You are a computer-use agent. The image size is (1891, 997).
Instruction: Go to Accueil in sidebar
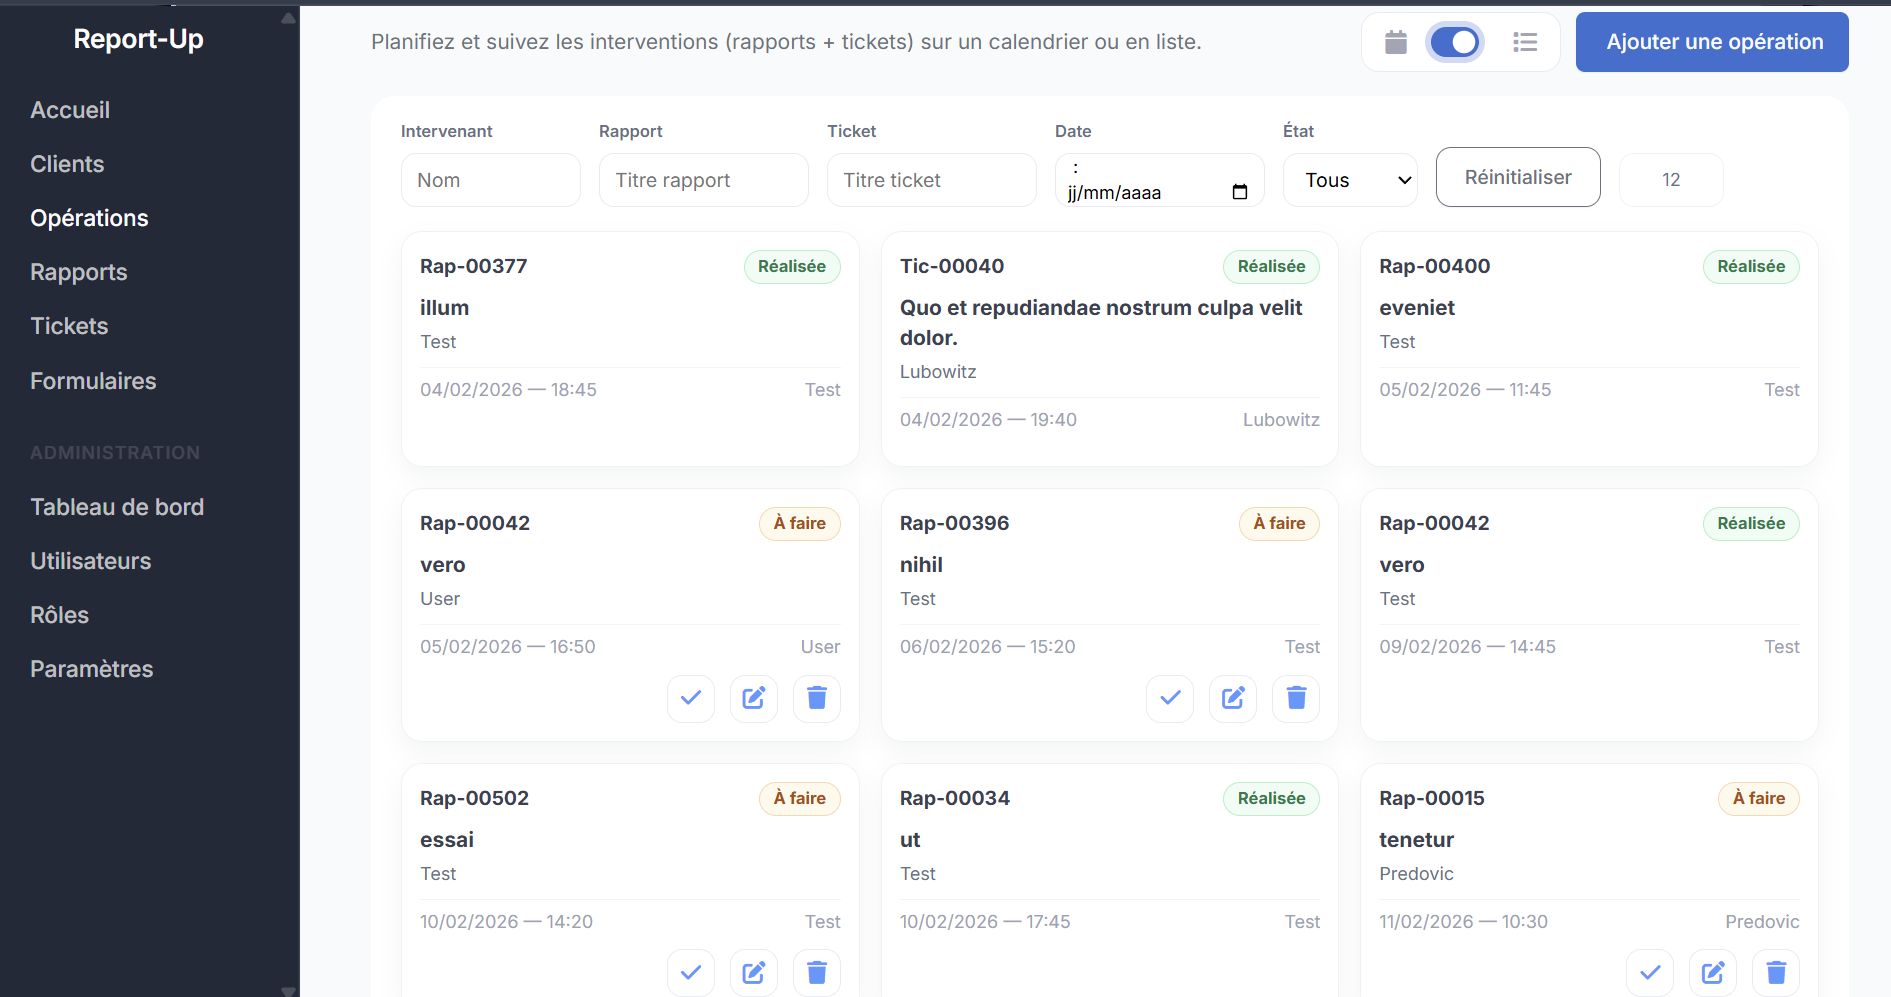[70, 110]
